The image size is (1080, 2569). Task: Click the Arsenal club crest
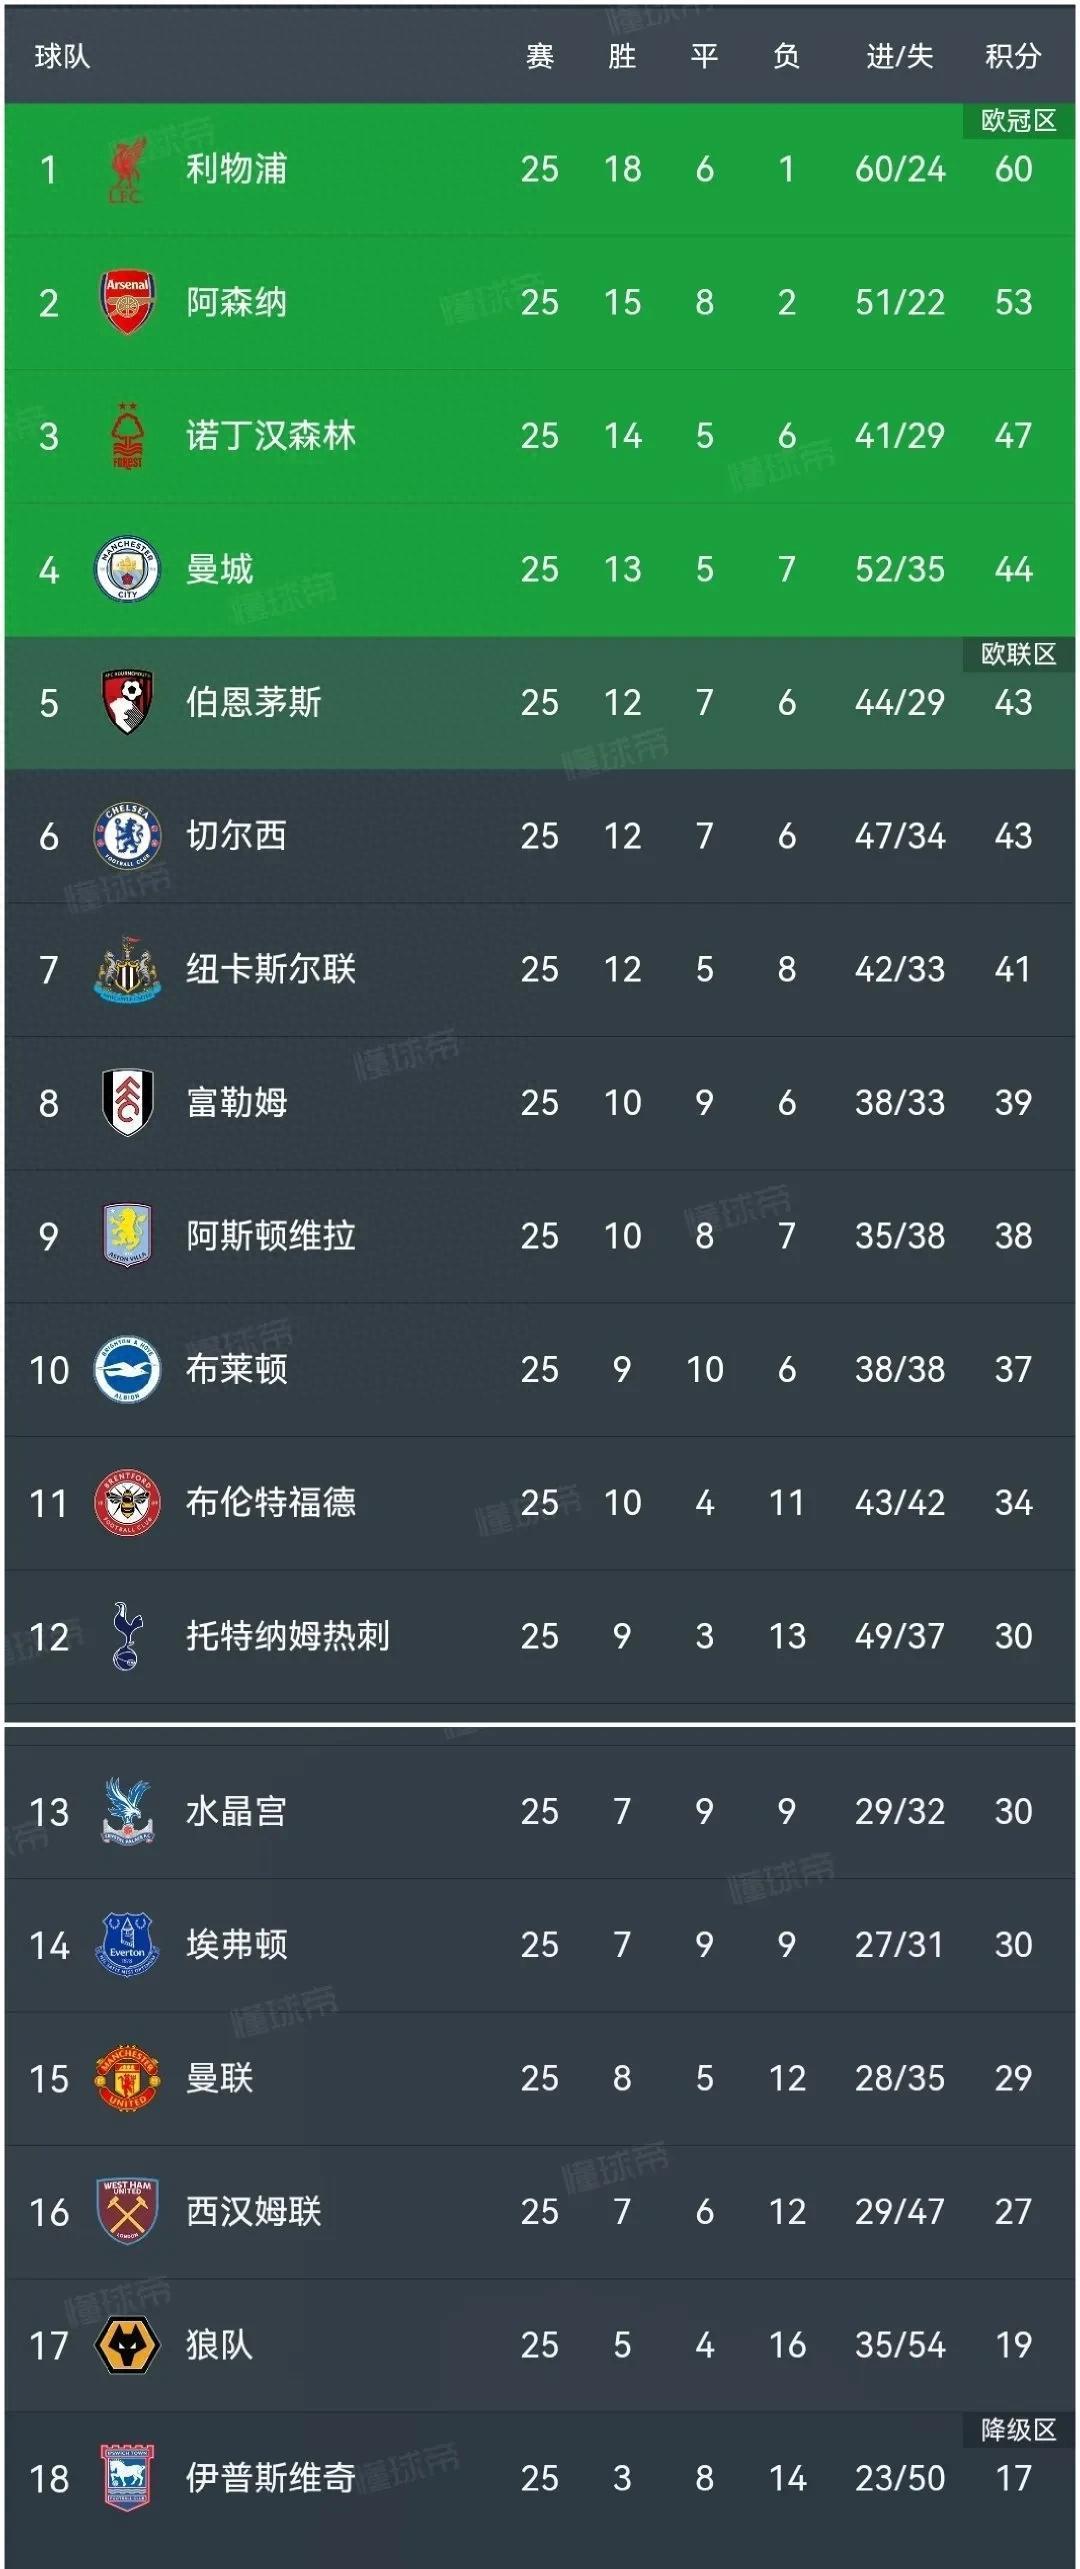click(127, 302)
